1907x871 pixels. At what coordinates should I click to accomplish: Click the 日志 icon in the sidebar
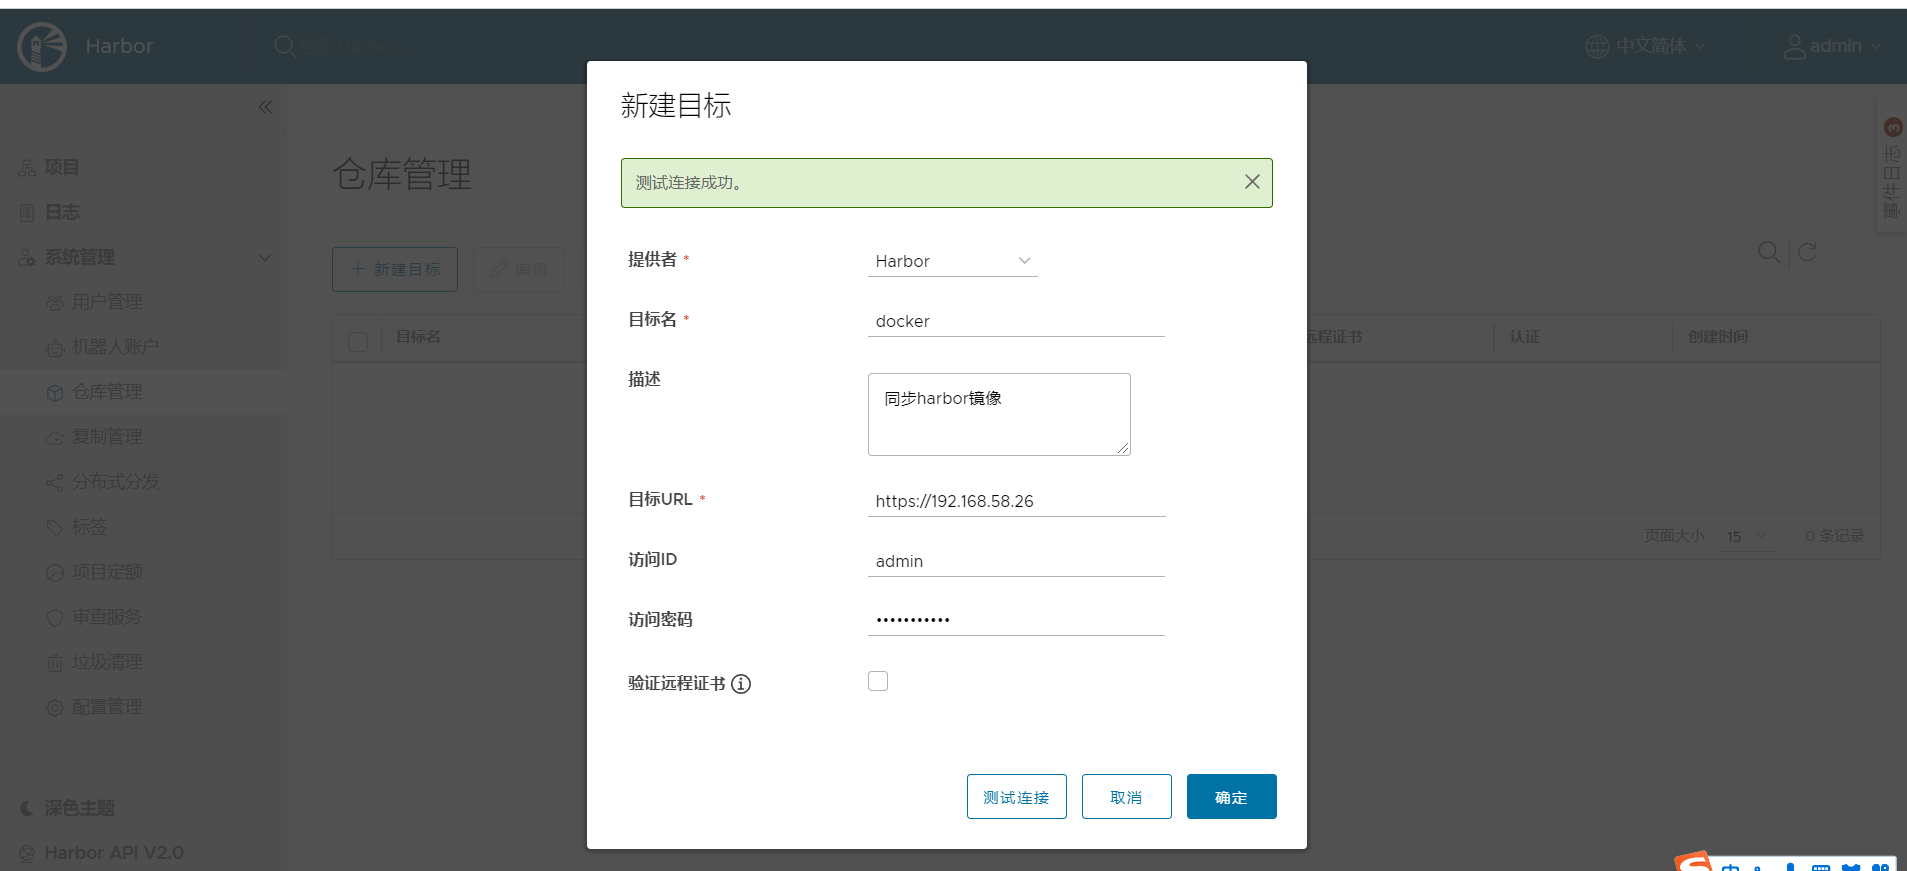pos(27,213)
